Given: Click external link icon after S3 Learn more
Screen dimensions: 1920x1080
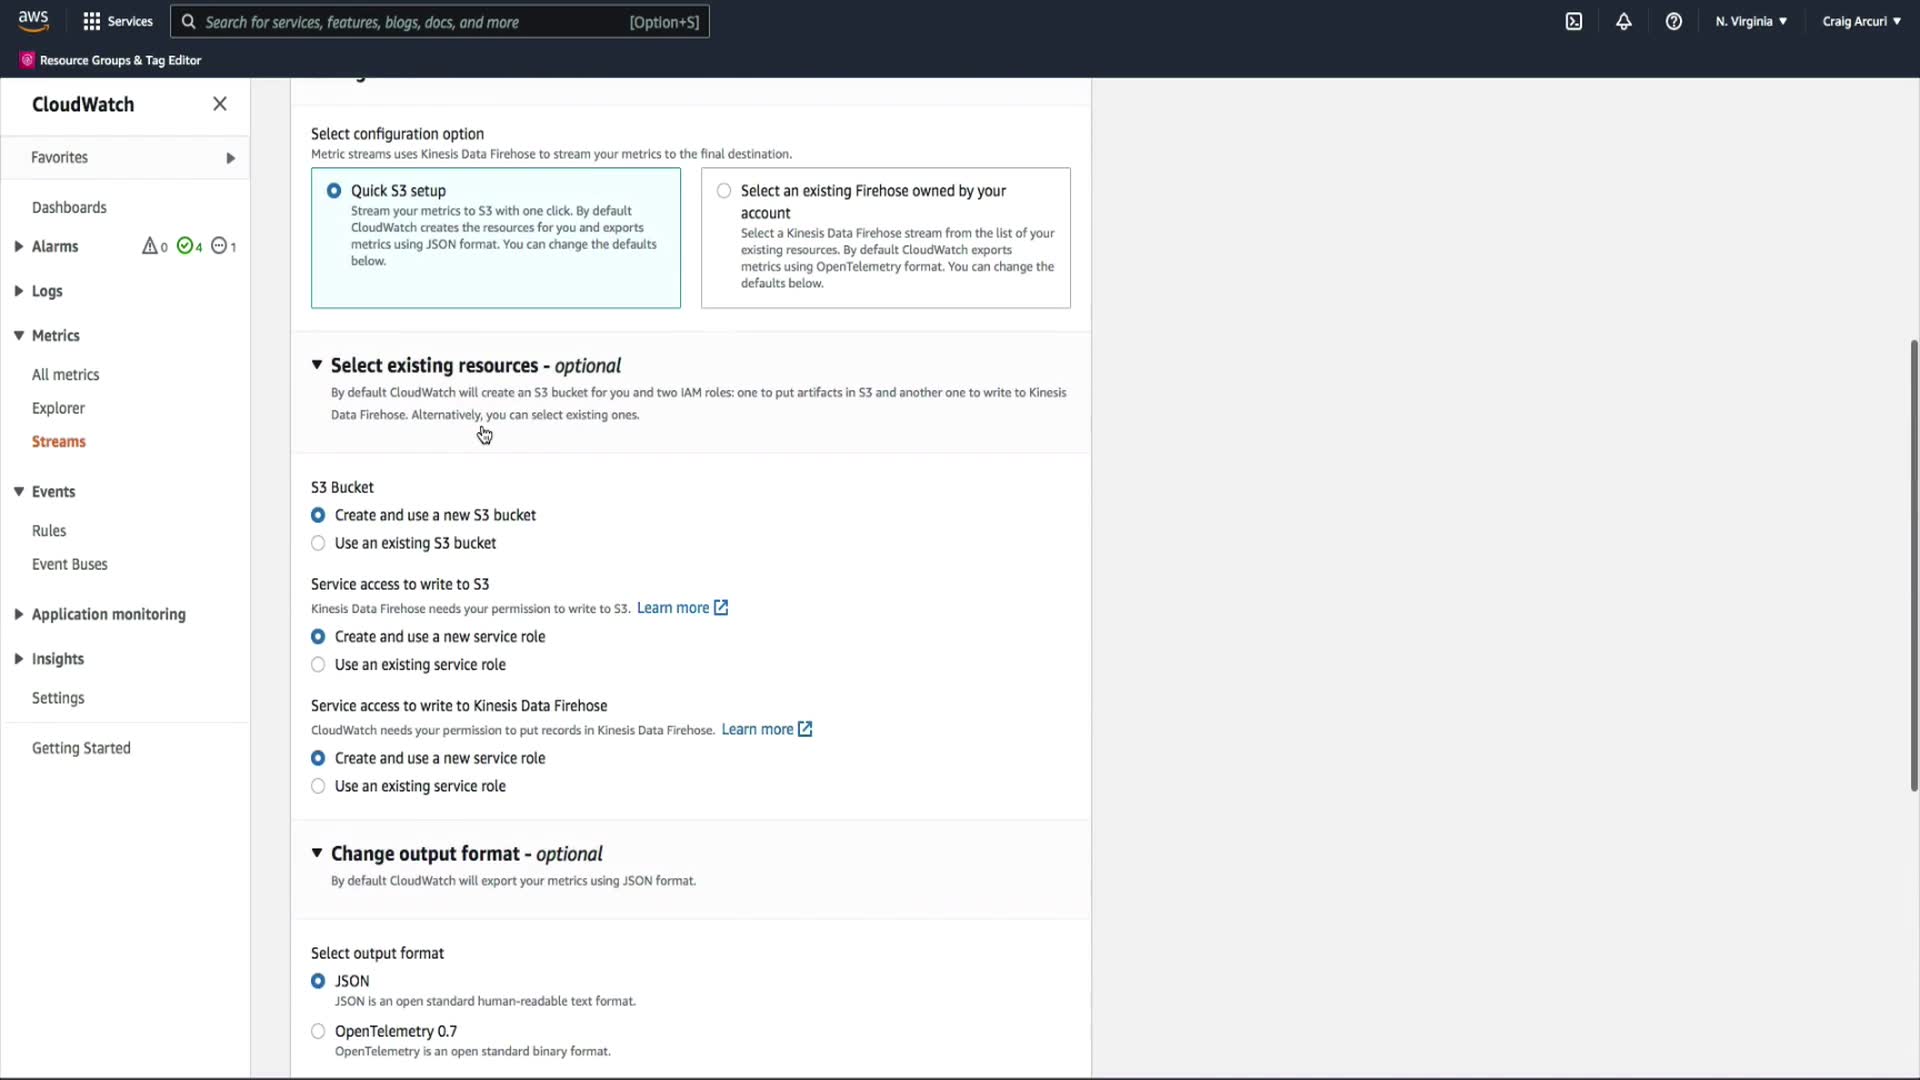Looking at the screenshot, I should click(721, 608).
